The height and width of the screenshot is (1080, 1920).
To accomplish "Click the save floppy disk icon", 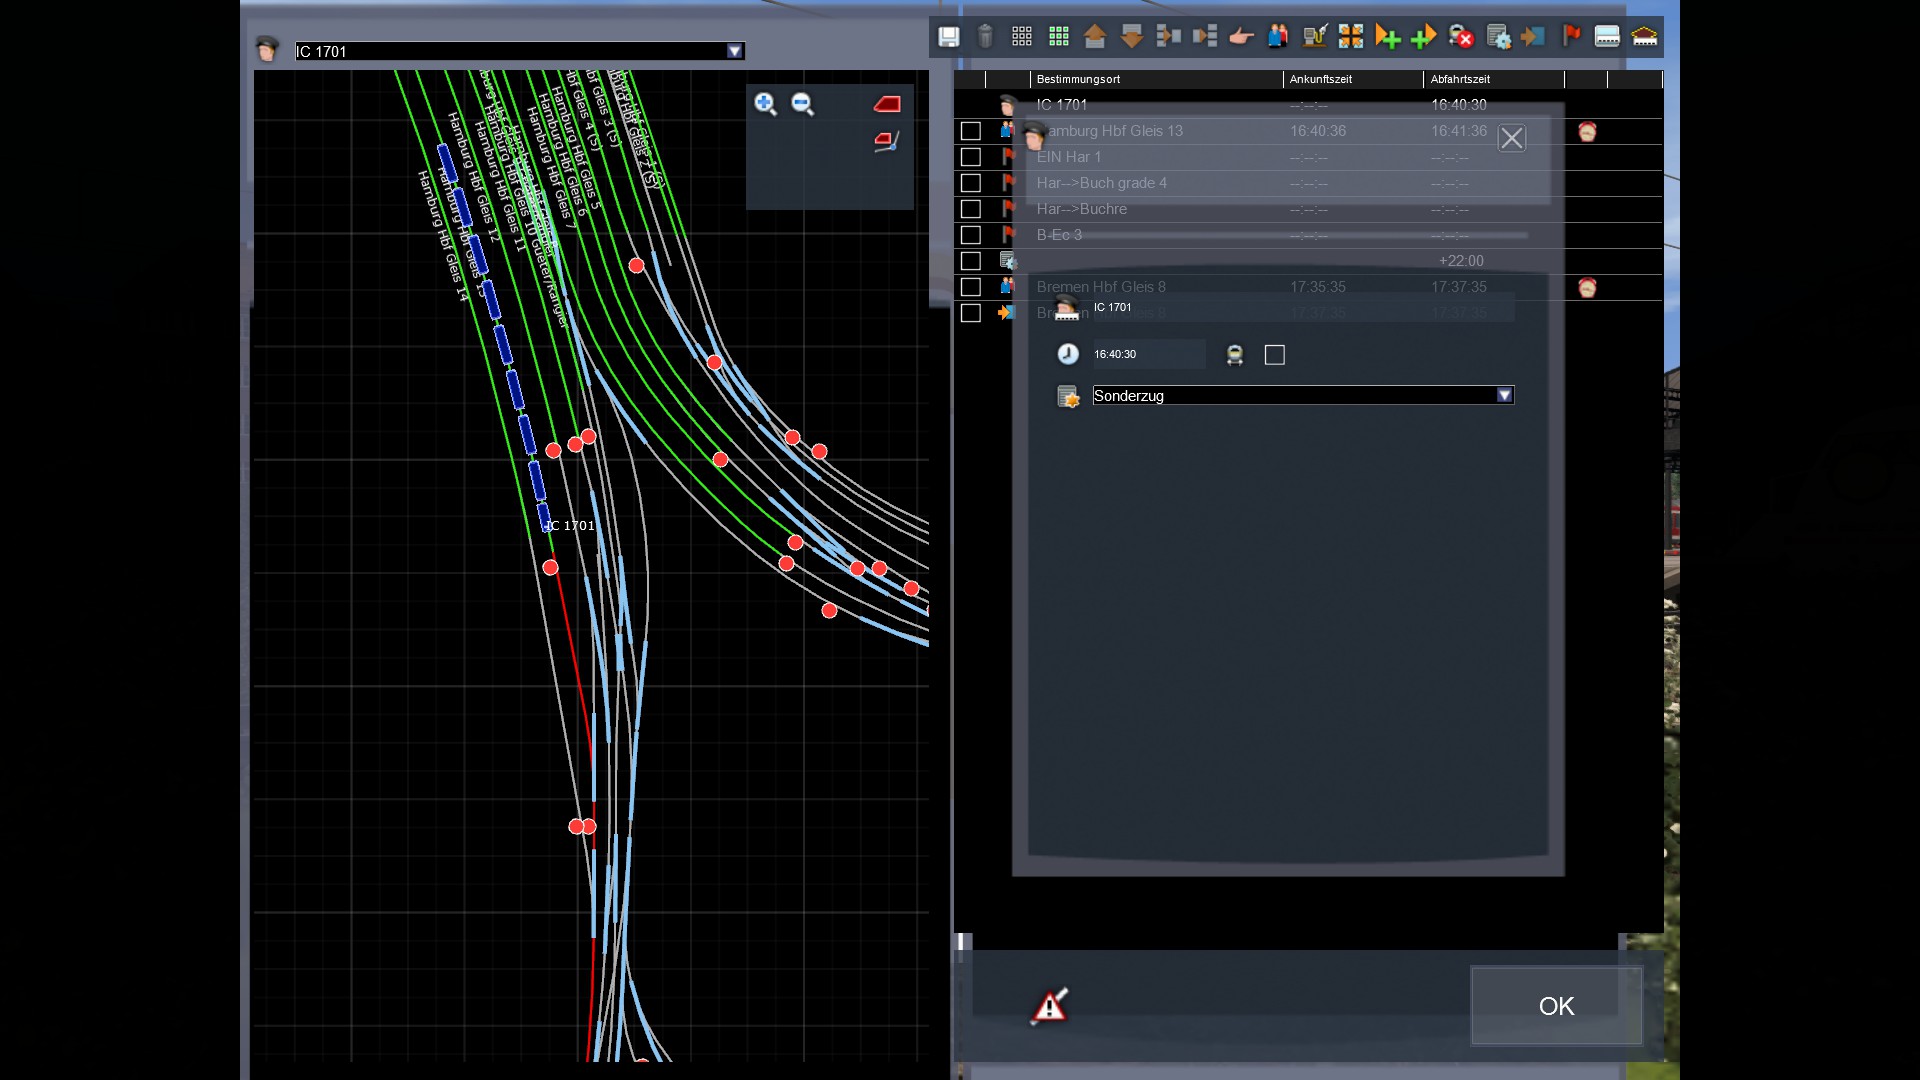I will coord(948,37).
